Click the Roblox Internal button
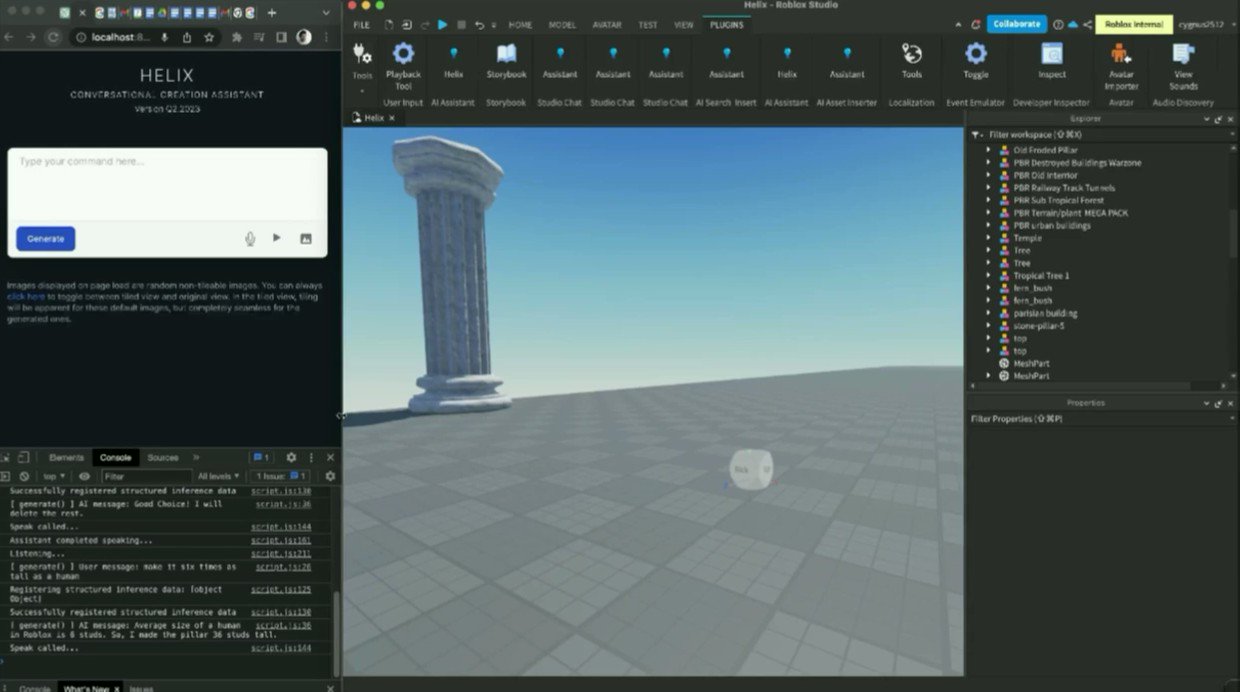1240x692 pixels. 1134,24
